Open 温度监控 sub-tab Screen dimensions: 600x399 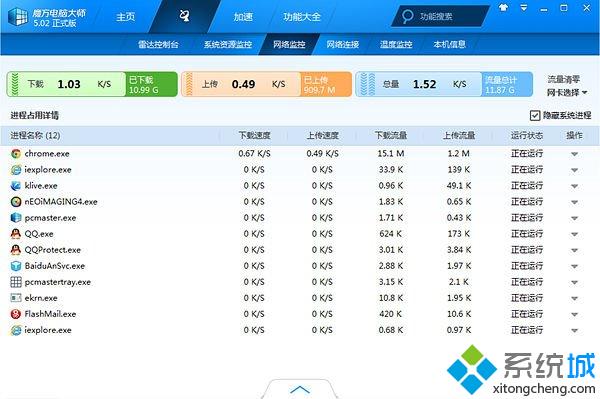(396, 44)
